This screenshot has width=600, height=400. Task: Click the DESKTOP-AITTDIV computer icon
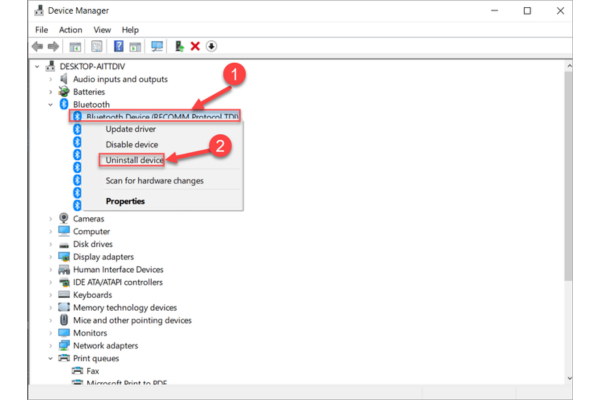(51, 66)
